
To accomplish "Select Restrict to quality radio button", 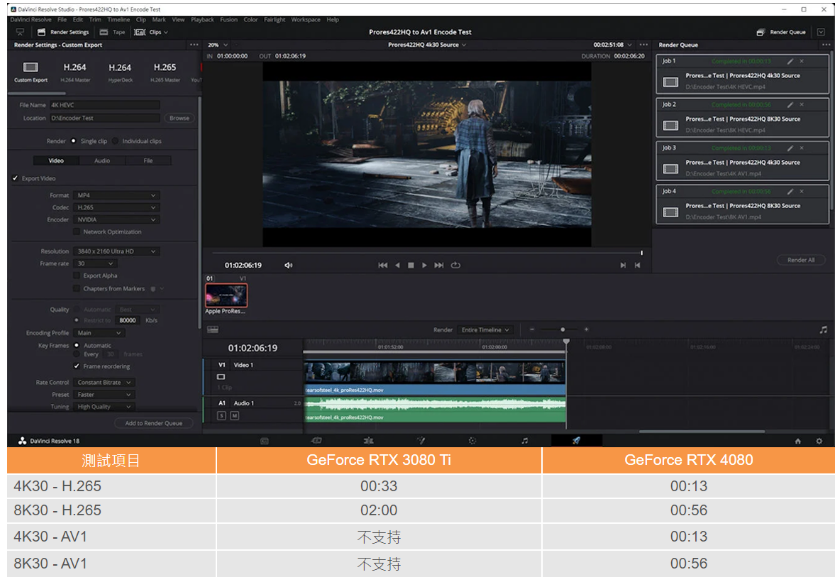I will [77, 320].
